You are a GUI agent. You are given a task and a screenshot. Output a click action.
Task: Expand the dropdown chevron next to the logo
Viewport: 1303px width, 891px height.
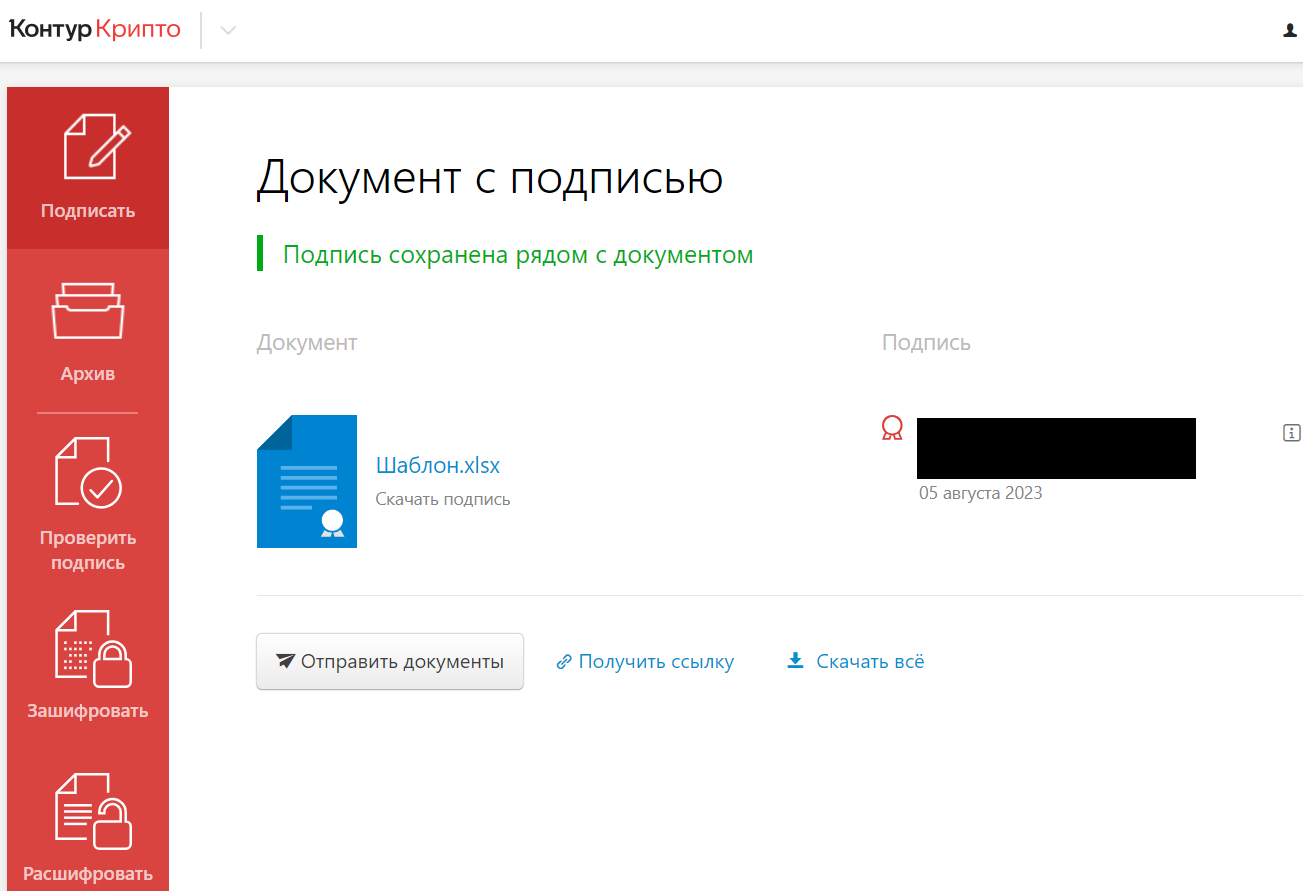[x=228, y=31]
